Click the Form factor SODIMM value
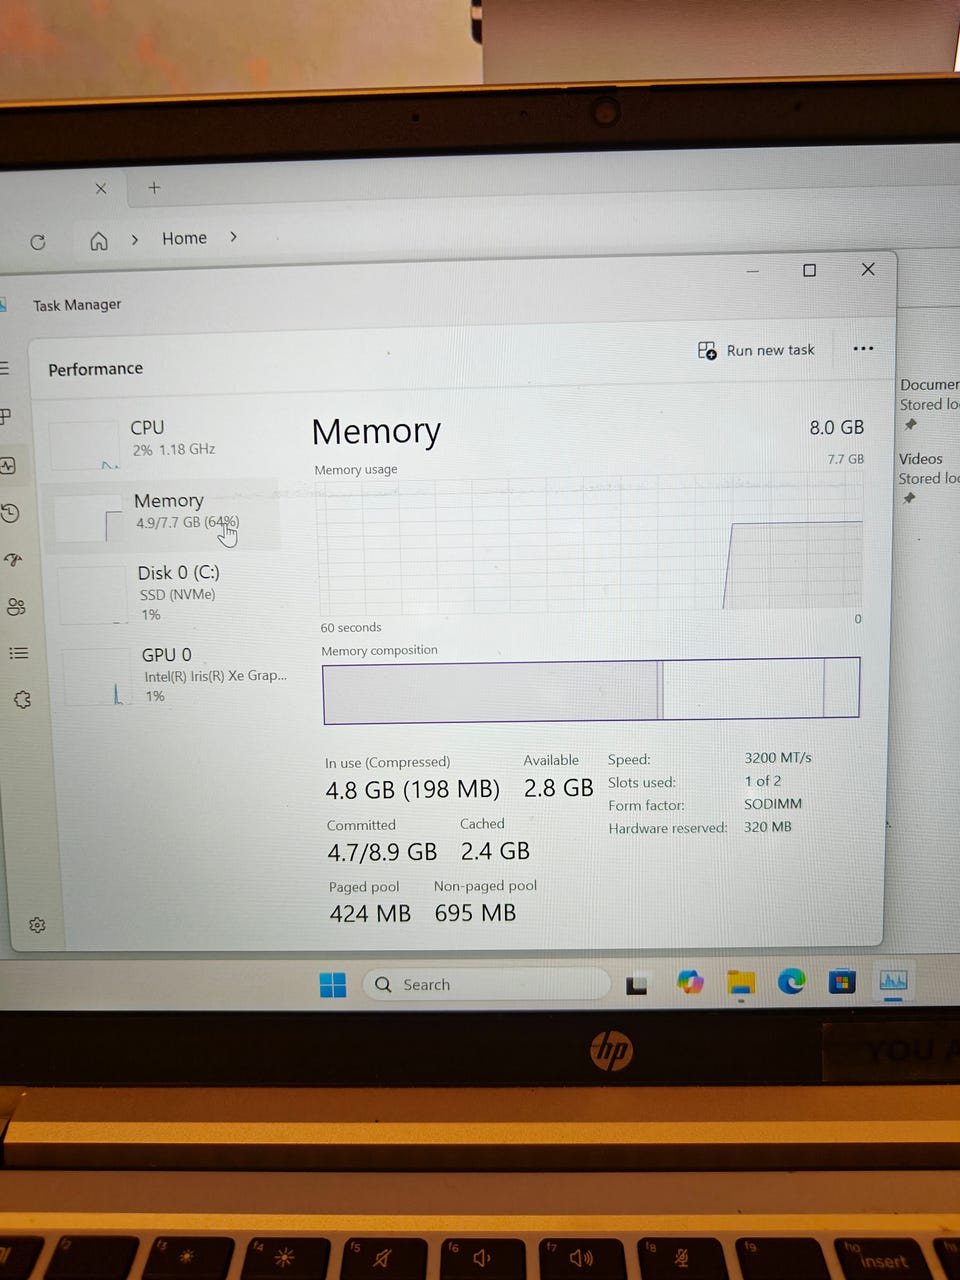The image size is (960, 1280). coord(772,804)
